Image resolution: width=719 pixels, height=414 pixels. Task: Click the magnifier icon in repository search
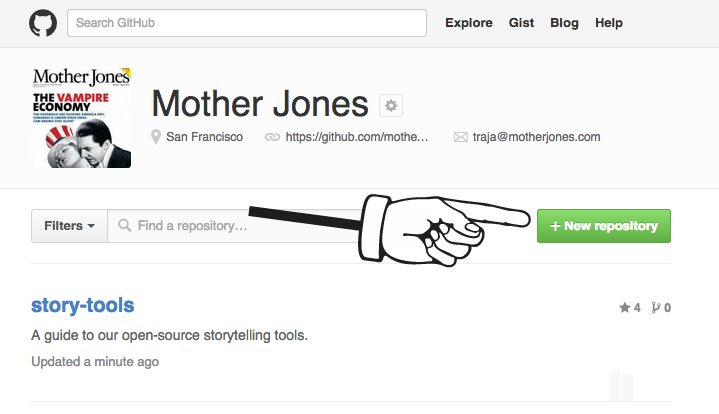[x=125, y=225]
